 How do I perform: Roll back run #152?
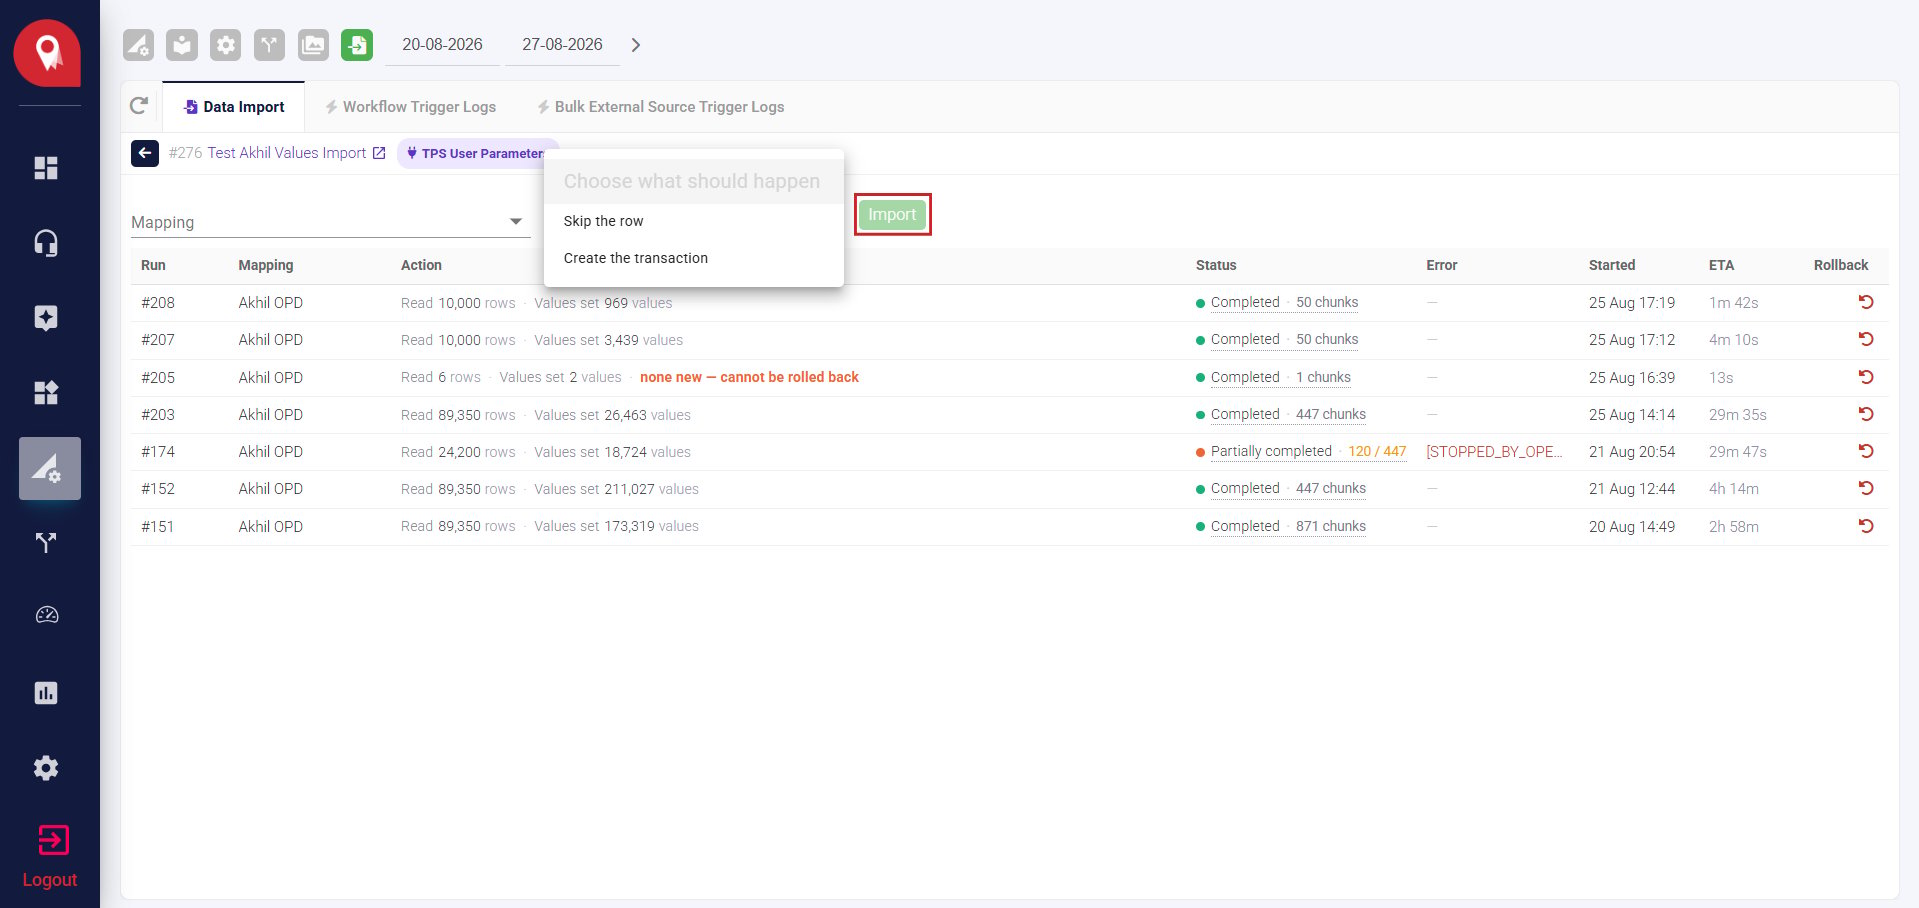[x=1866, y=488]
